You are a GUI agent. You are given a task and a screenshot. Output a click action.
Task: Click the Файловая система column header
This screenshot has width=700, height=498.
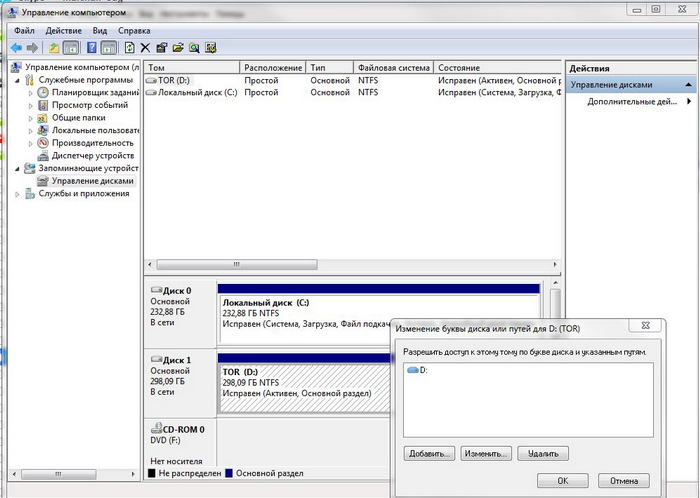click(x=393, y=68)
